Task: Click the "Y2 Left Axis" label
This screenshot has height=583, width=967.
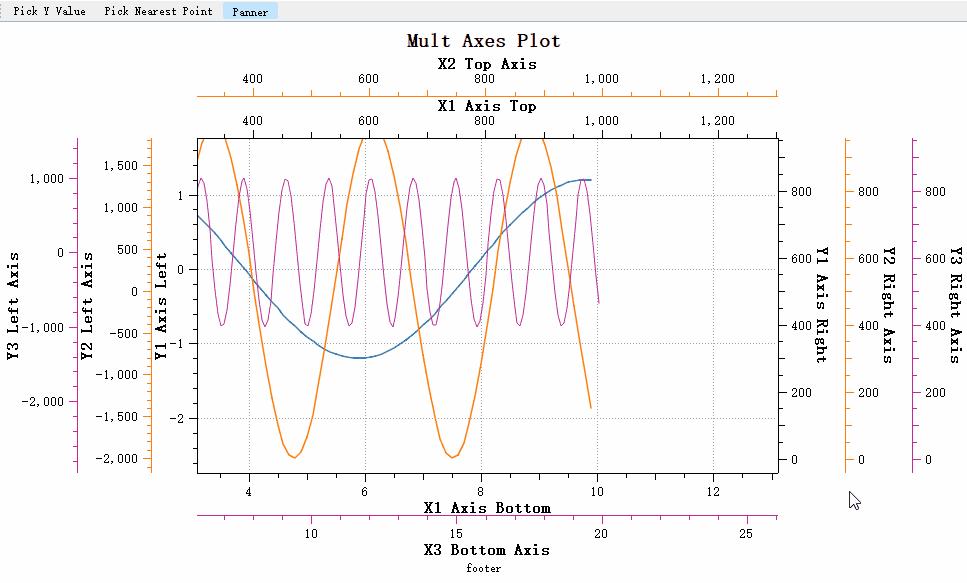Action: pos(87,306)
